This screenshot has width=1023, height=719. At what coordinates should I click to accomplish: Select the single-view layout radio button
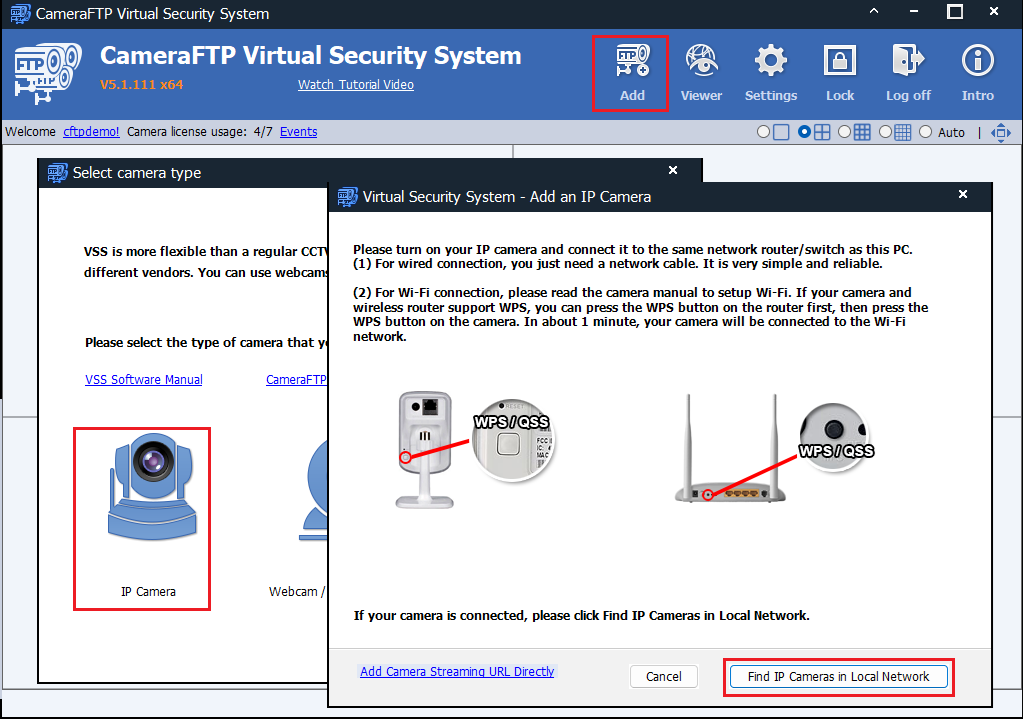764,132
